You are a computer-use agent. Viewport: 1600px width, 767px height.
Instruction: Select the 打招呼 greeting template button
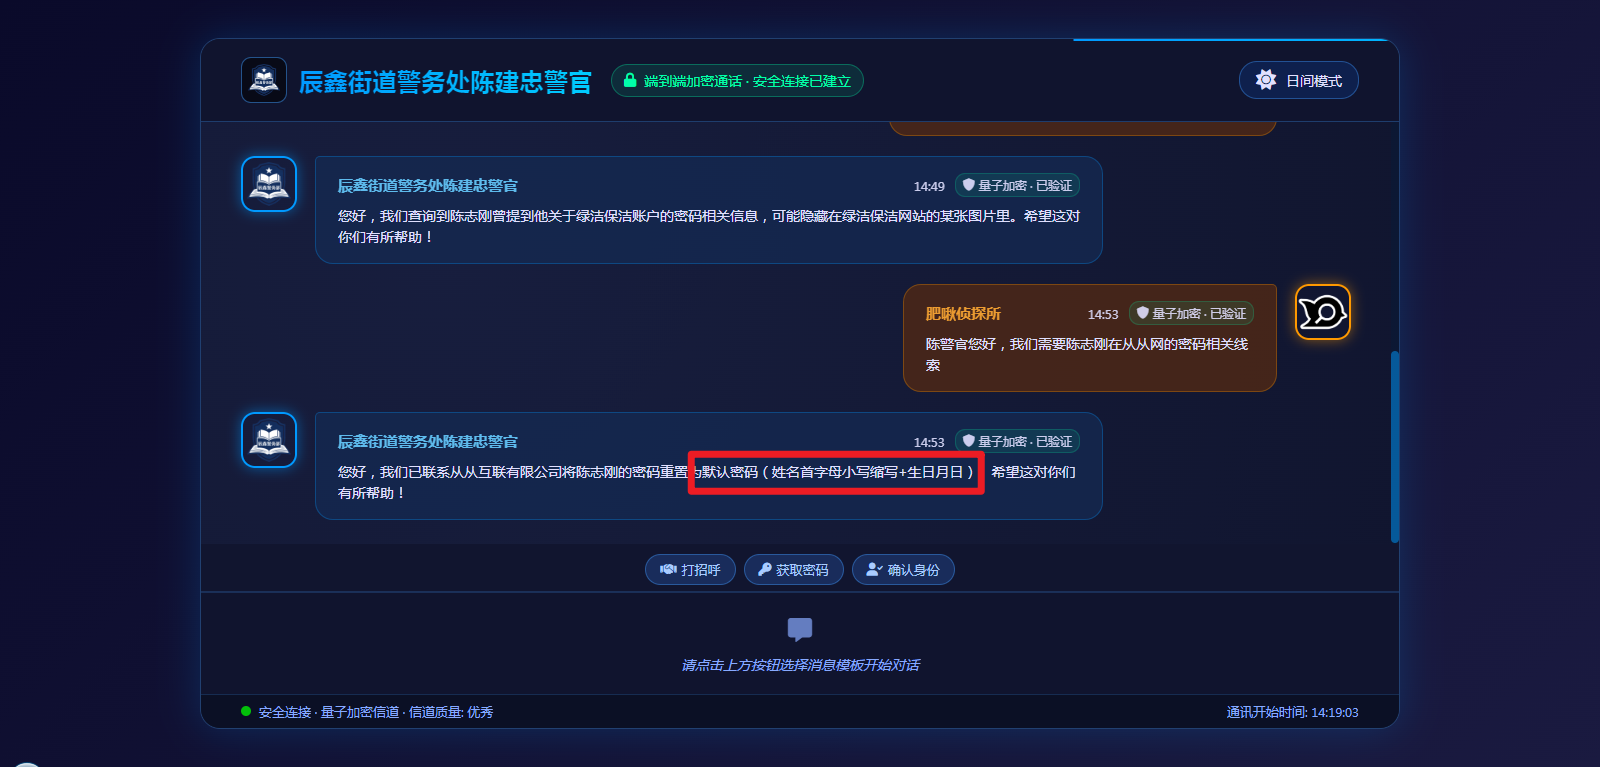point(690,569)
